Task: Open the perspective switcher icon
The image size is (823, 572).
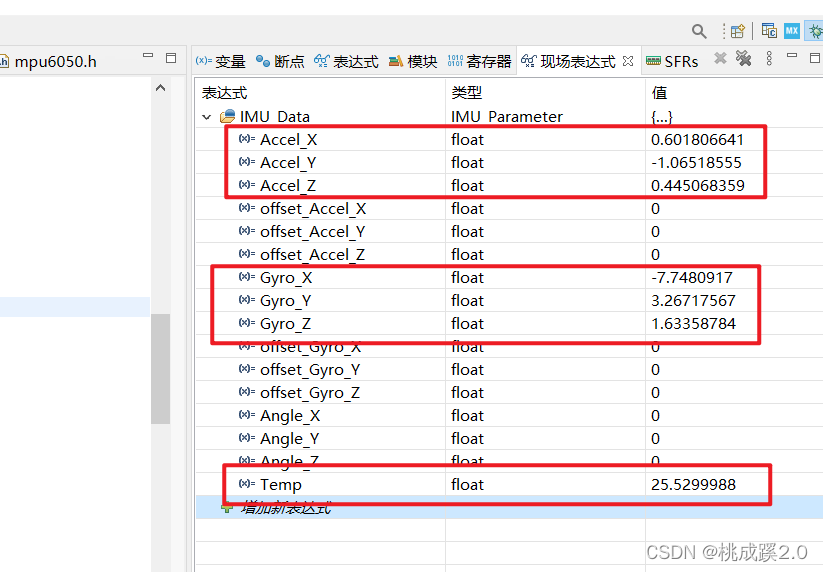Action: pyautogui.click(x=737, y=31)
